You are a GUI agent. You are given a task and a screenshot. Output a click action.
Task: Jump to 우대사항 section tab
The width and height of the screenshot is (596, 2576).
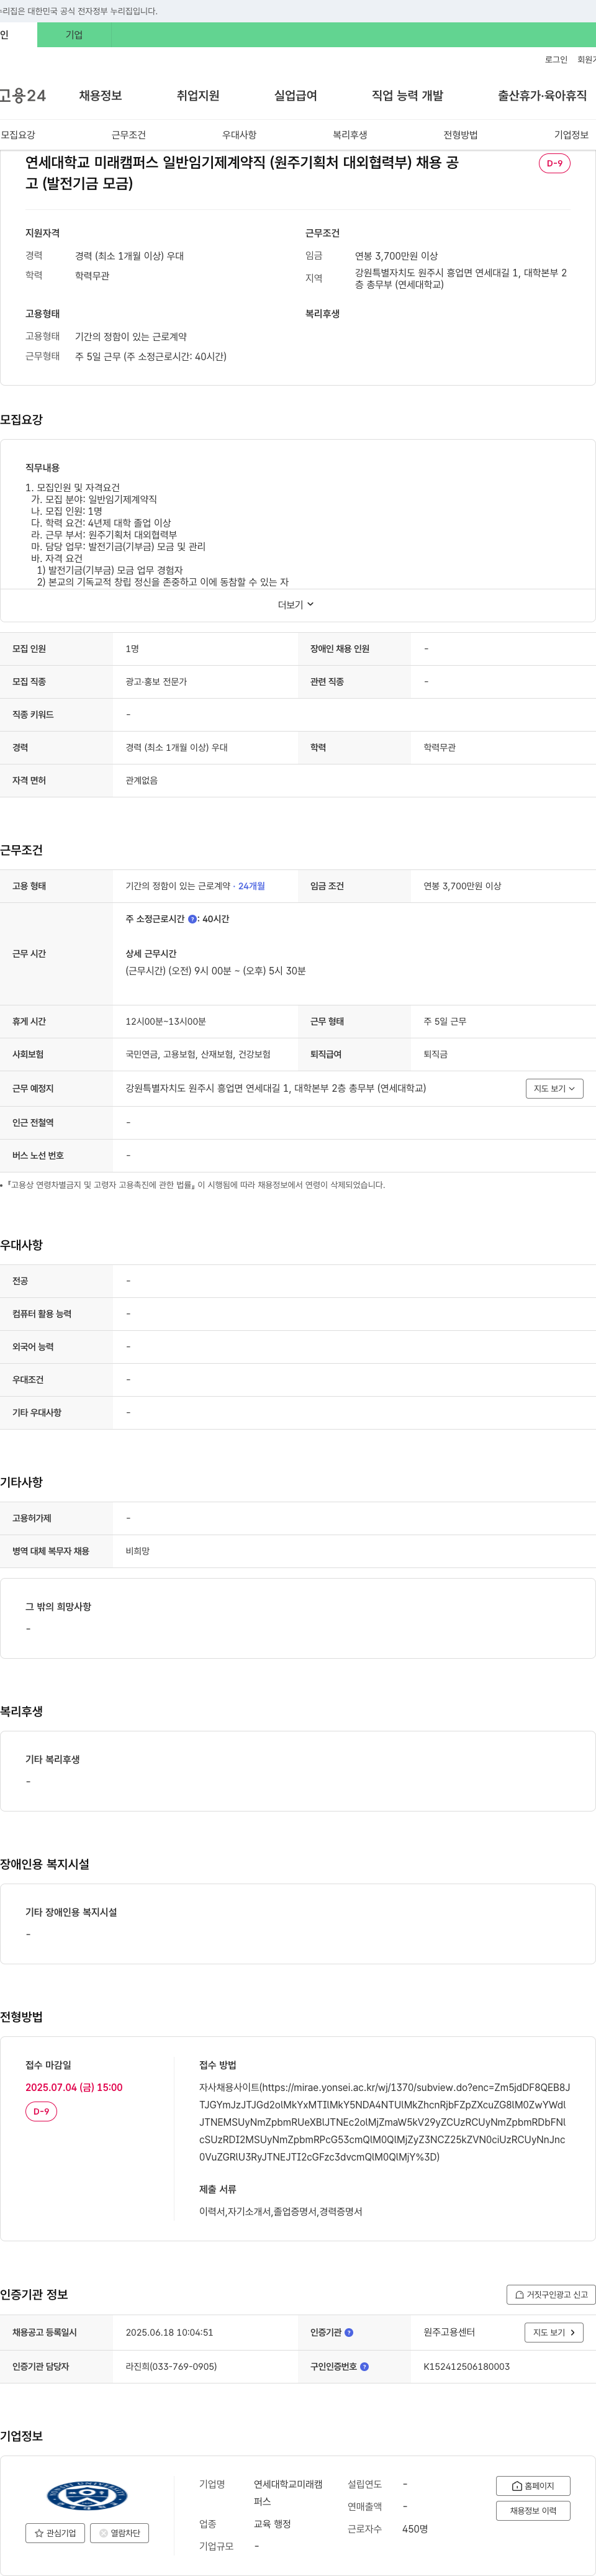tap(239, 135)
